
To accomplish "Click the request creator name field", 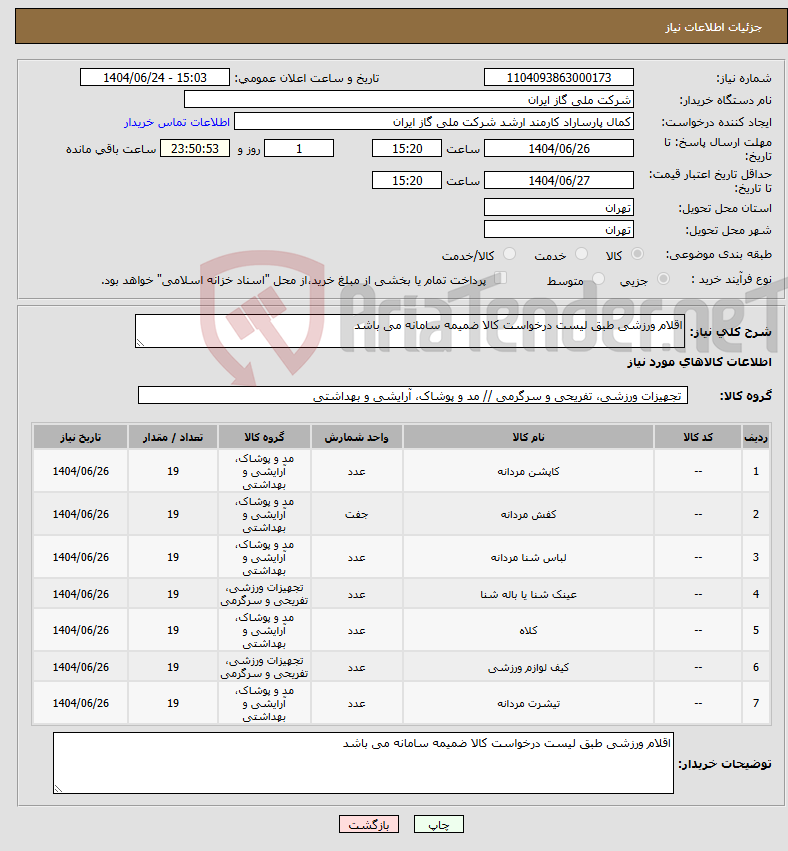I will 434,122.
